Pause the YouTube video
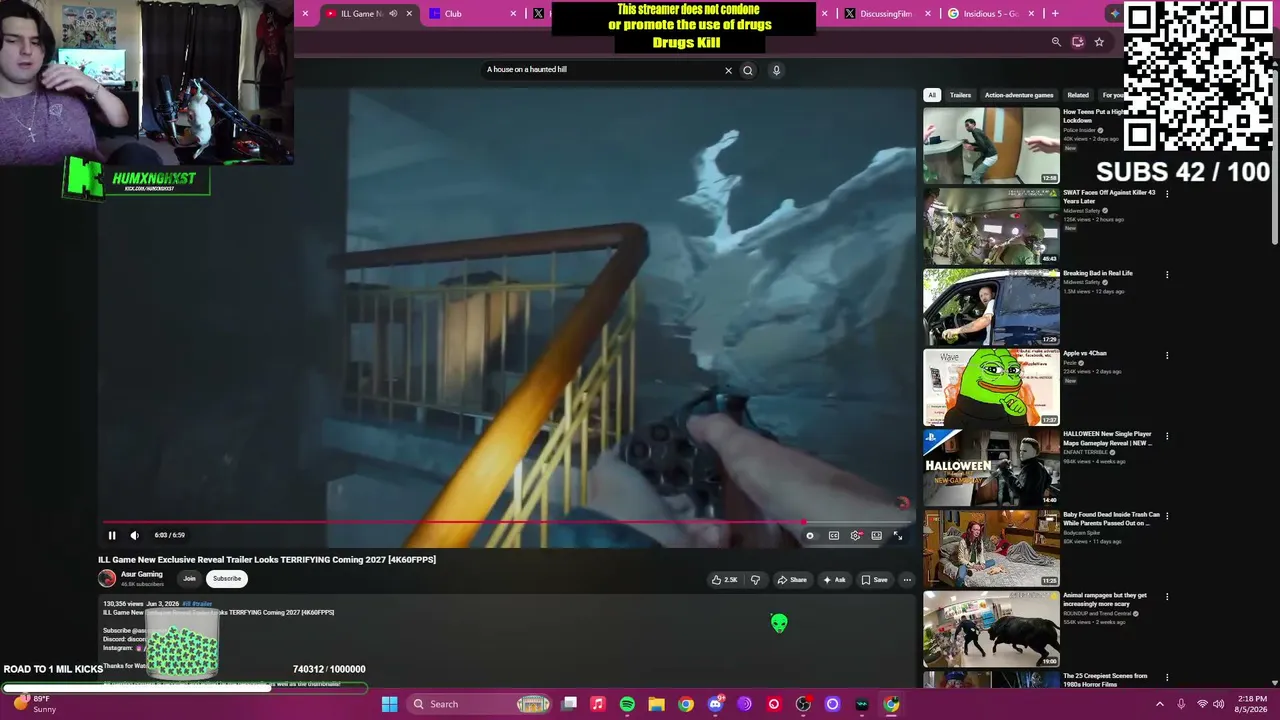The height and width of the screenshot is (720, 1280). pyautogui.click(x=112, y=535)
